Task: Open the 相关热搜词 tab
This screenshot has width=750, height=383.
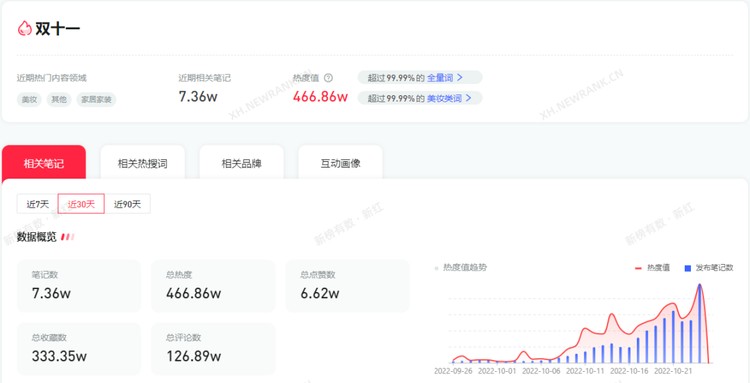Action: click(x=143, y=163)
